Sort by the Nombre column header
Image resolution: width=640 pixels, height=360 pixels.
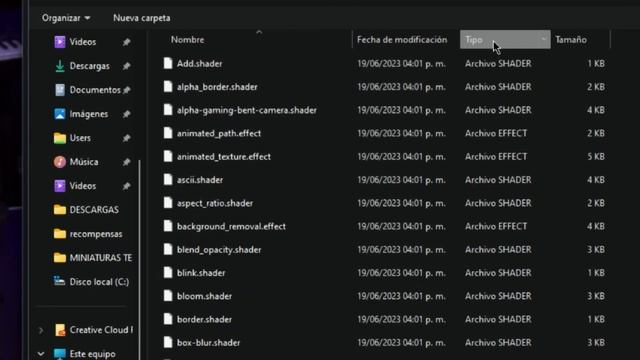[x=187, y=40]
